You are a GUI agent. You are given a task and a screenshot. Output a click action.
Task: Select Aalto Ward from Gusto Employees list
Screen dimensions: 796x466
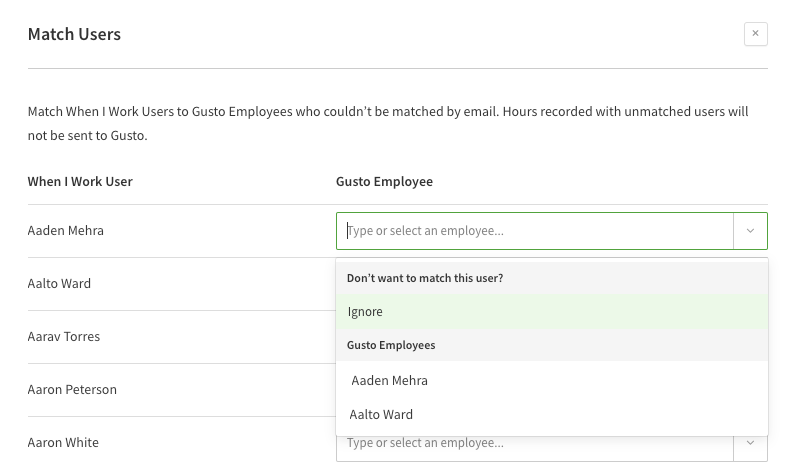pyautogui.click(x=552, y=415)
